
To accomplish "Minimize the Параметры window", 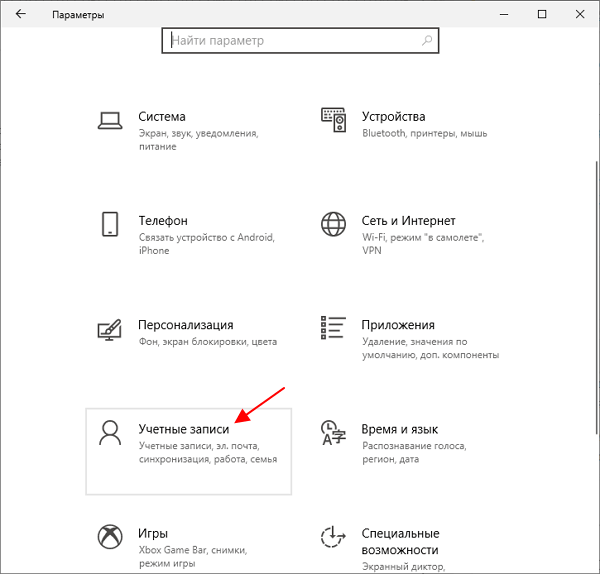I will pyautogui.click(x=504, y=15).
